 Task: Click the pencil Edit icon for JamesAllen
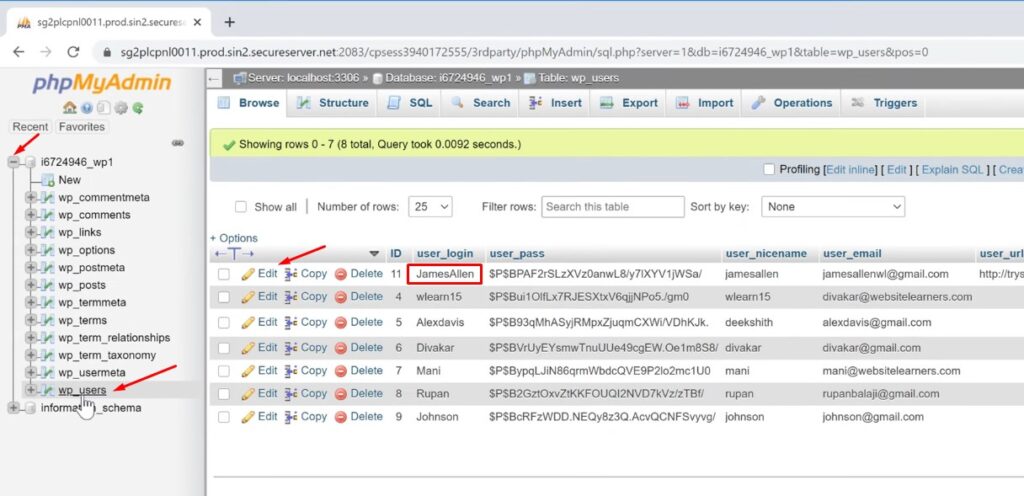[x=248, y=274]
